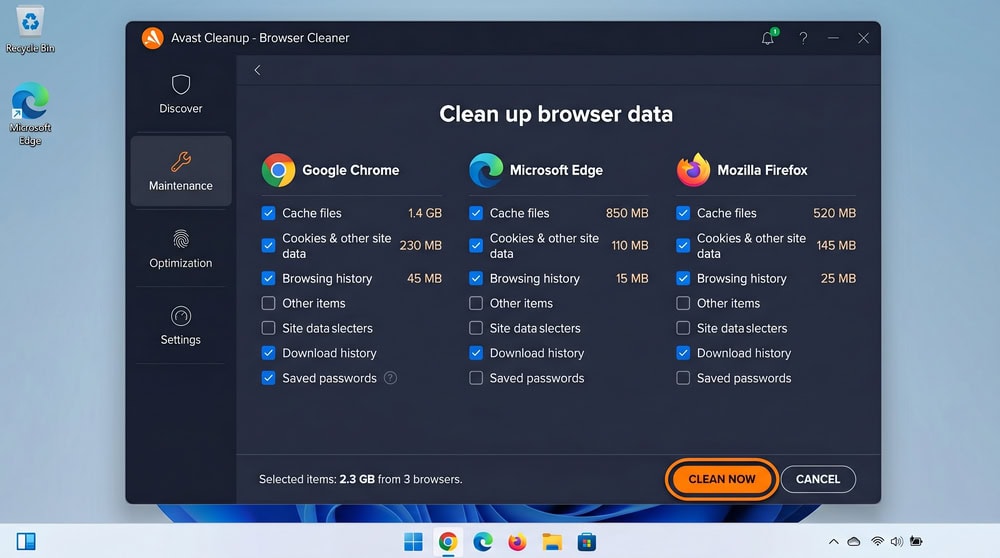Click the Clean up browser data heading

(x=556, y=114)
